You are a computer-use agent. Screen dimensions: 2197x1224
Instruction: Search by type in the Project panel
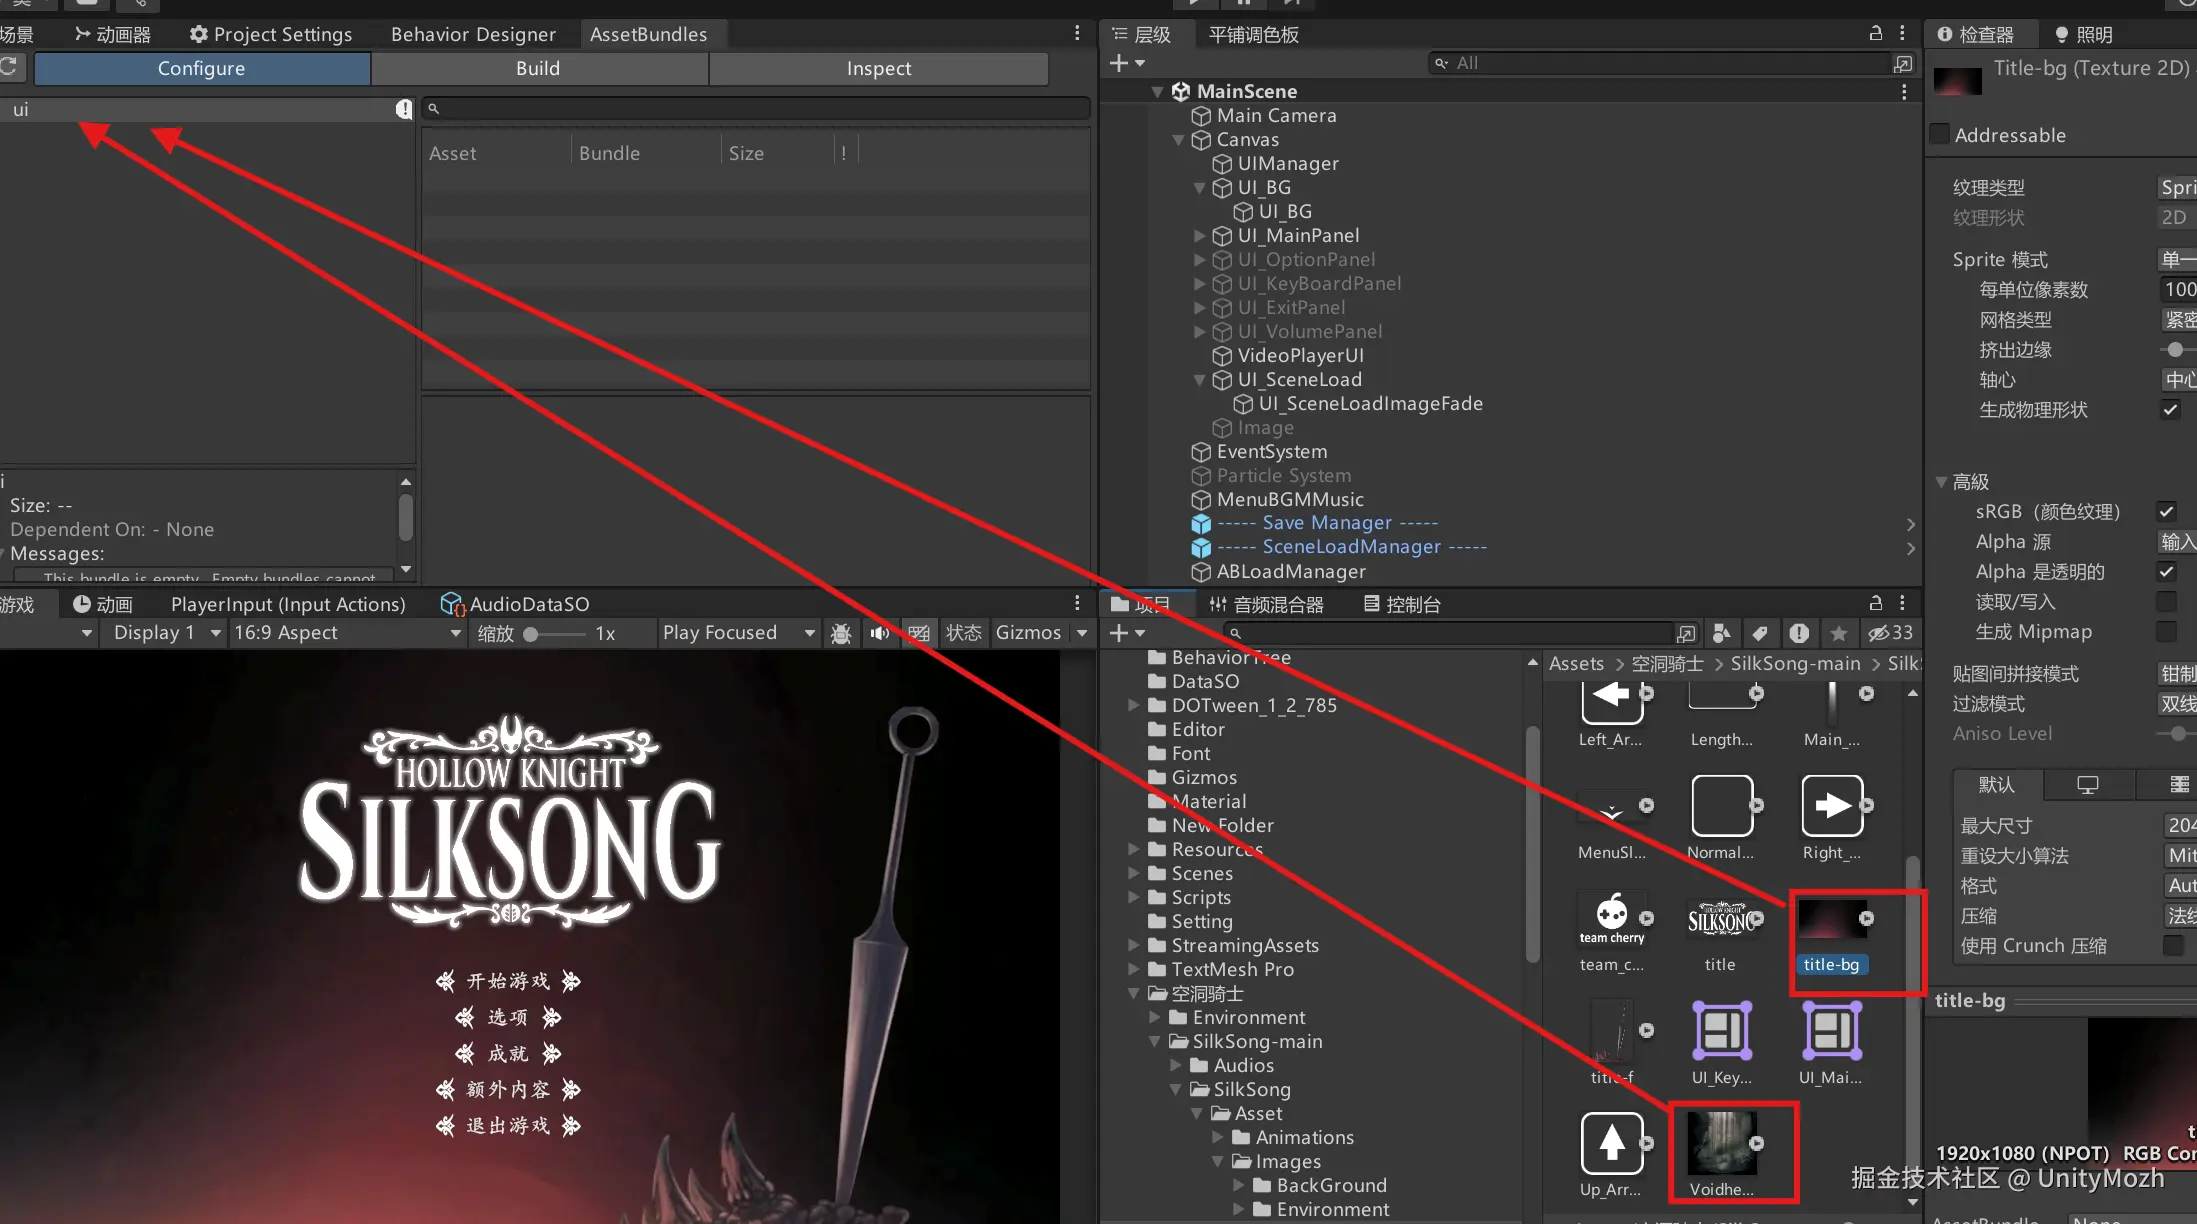1721,633
